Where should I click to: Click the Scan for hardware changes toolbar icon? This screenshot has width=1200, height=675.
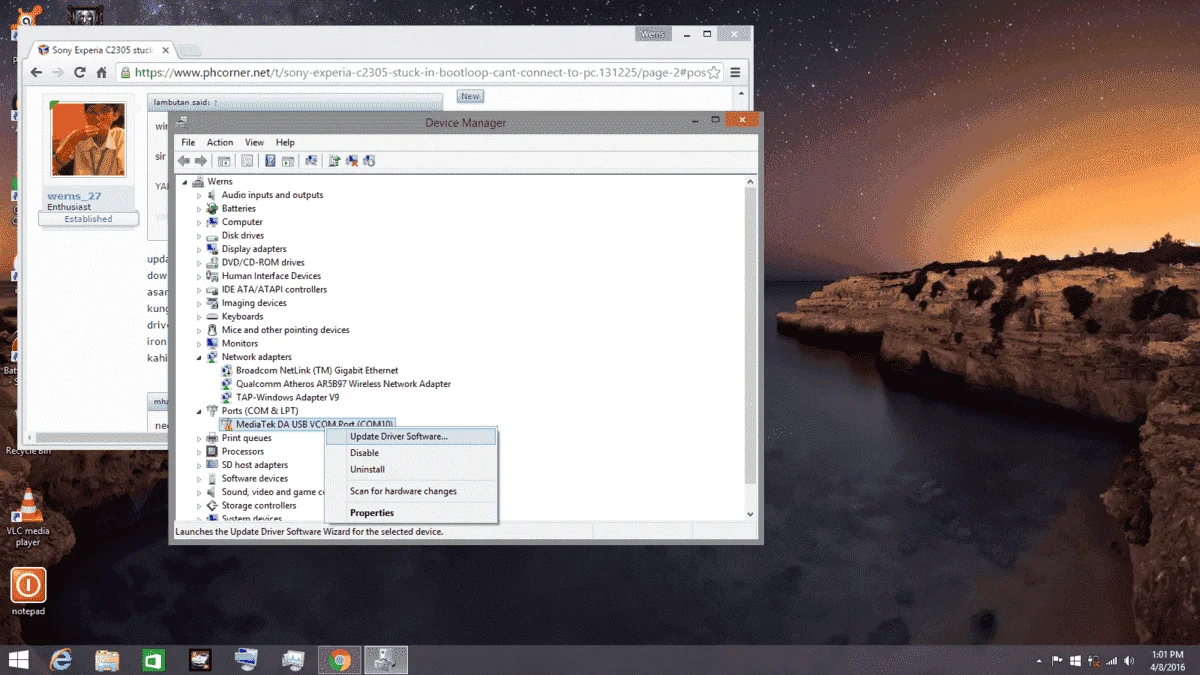(311, 161)
